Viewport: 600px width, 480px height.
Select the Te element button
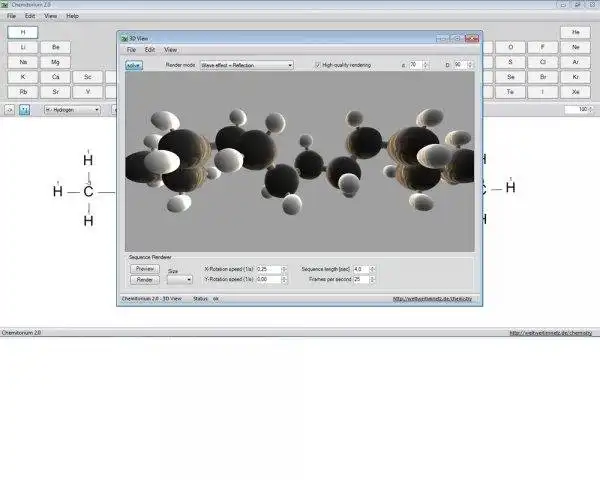coord(510,92)
